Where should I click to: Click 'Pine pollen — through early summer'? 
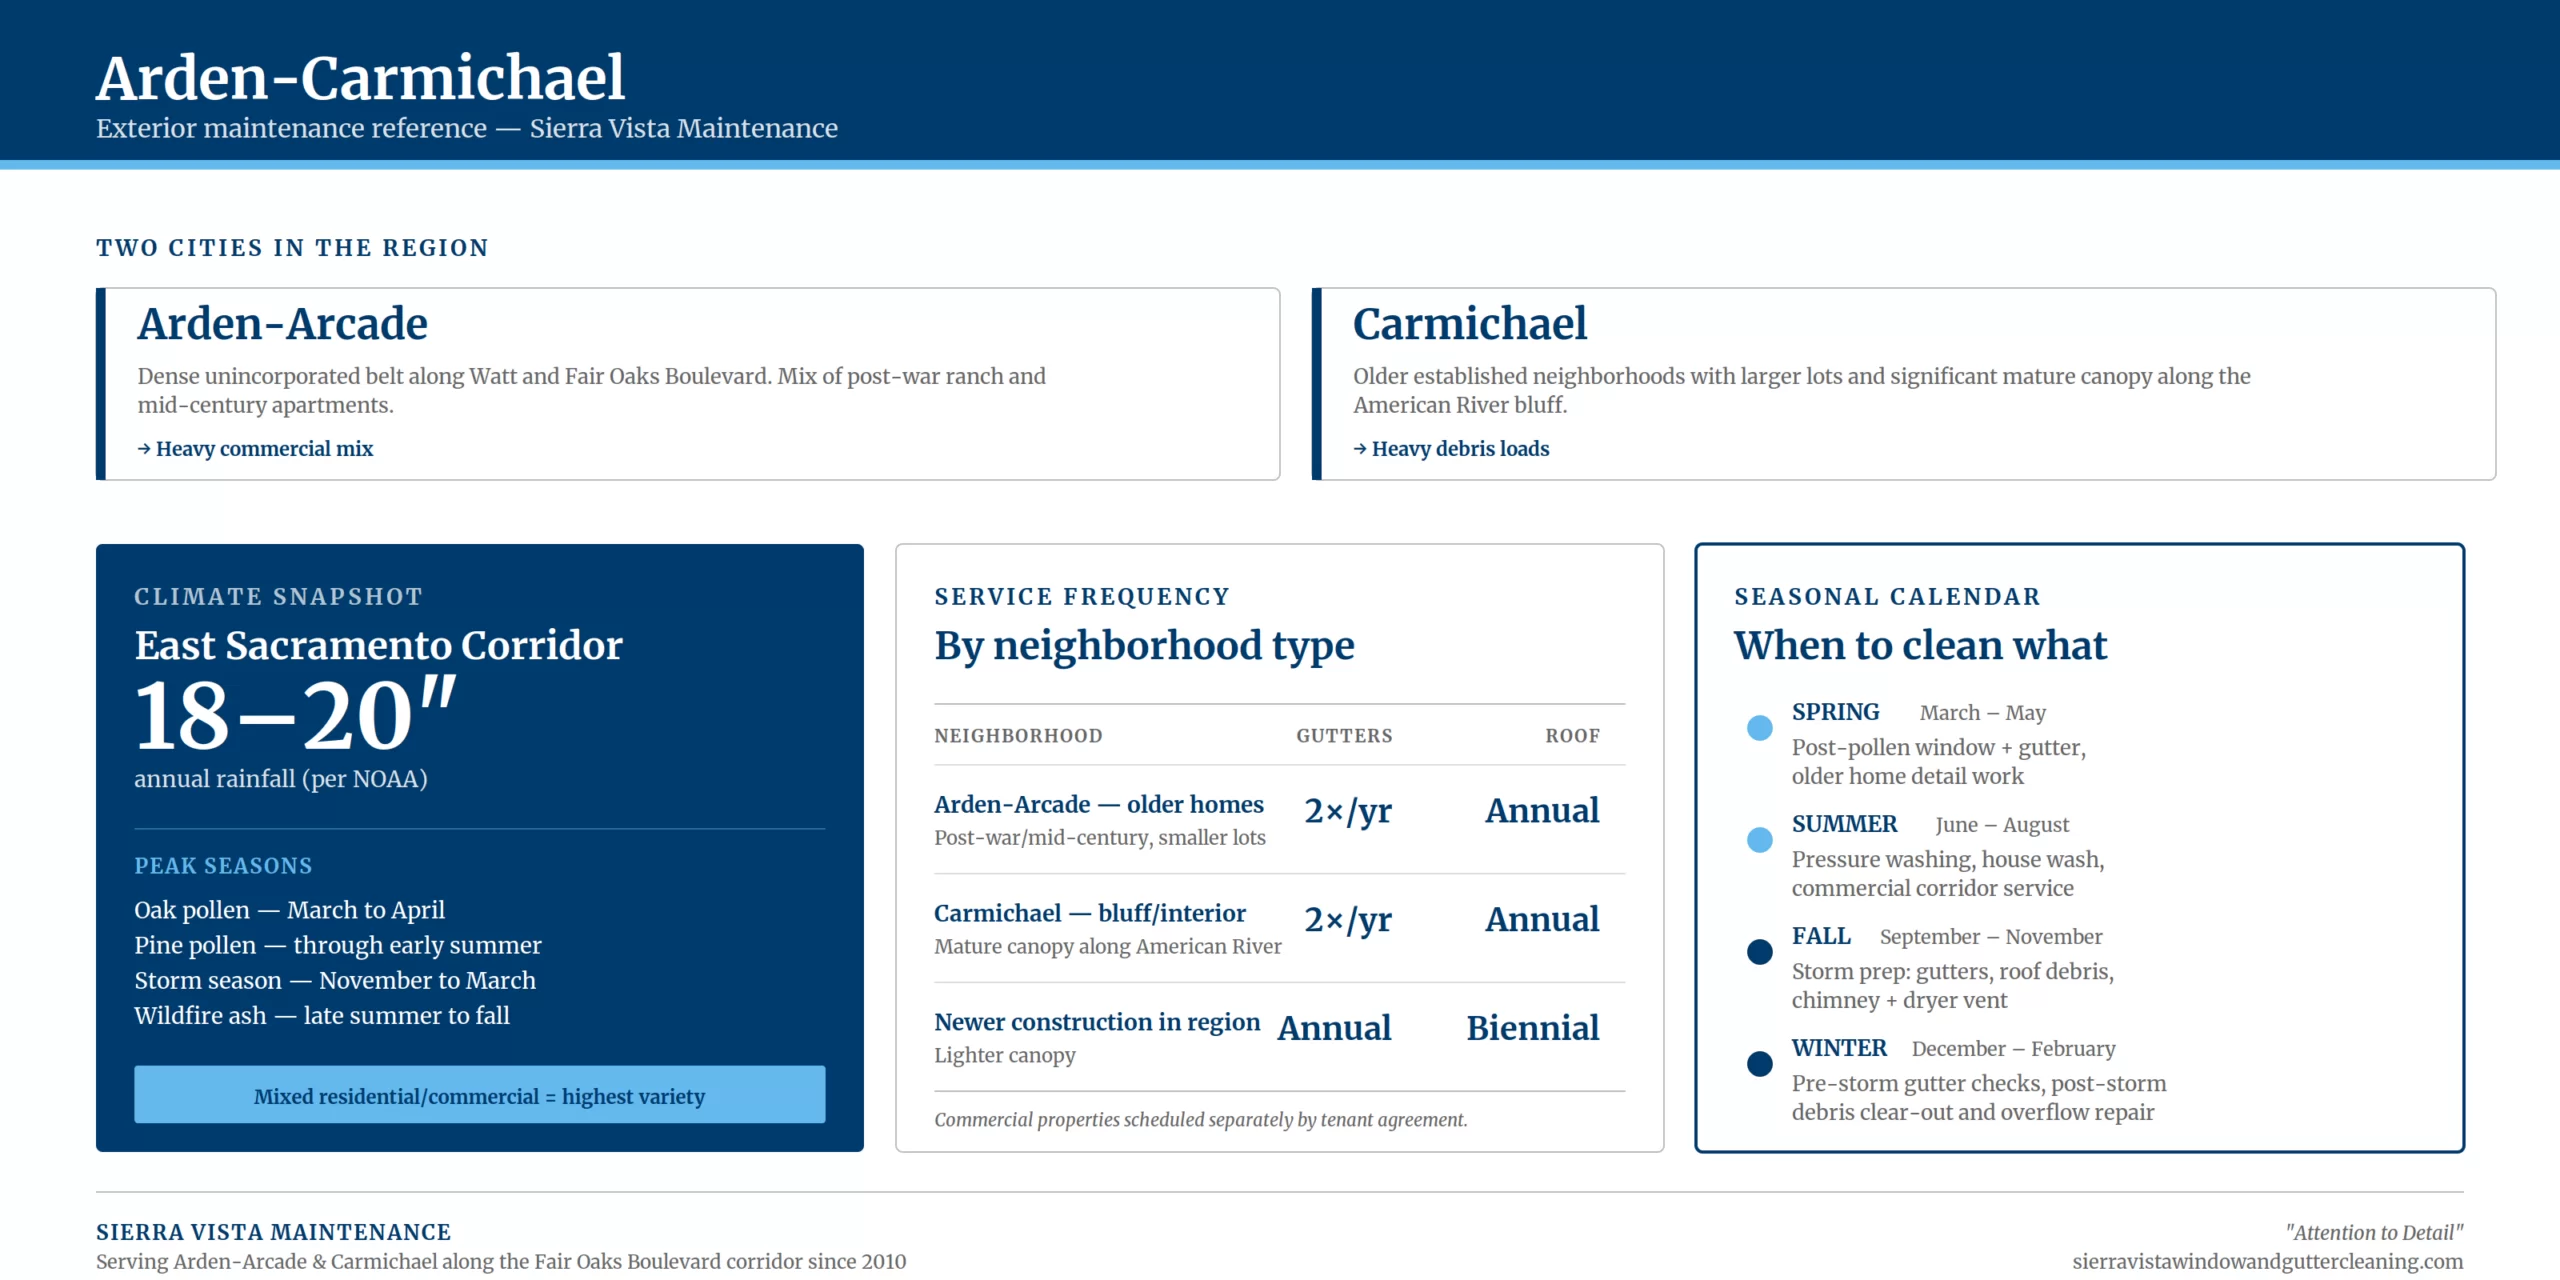click(x=338, y=945)
